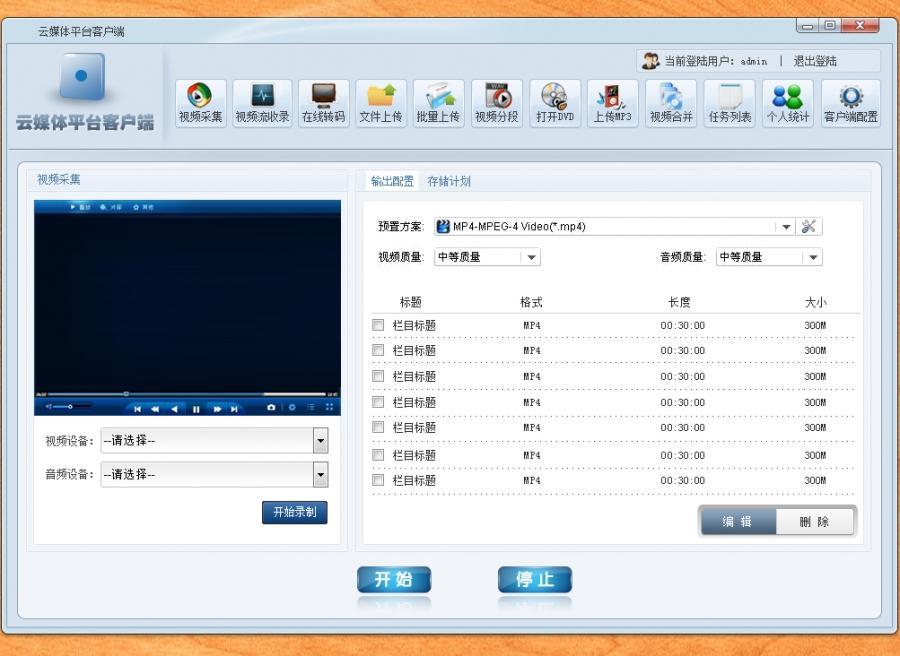Open the 视频设备 device dropdown

[x=320, y=440]
